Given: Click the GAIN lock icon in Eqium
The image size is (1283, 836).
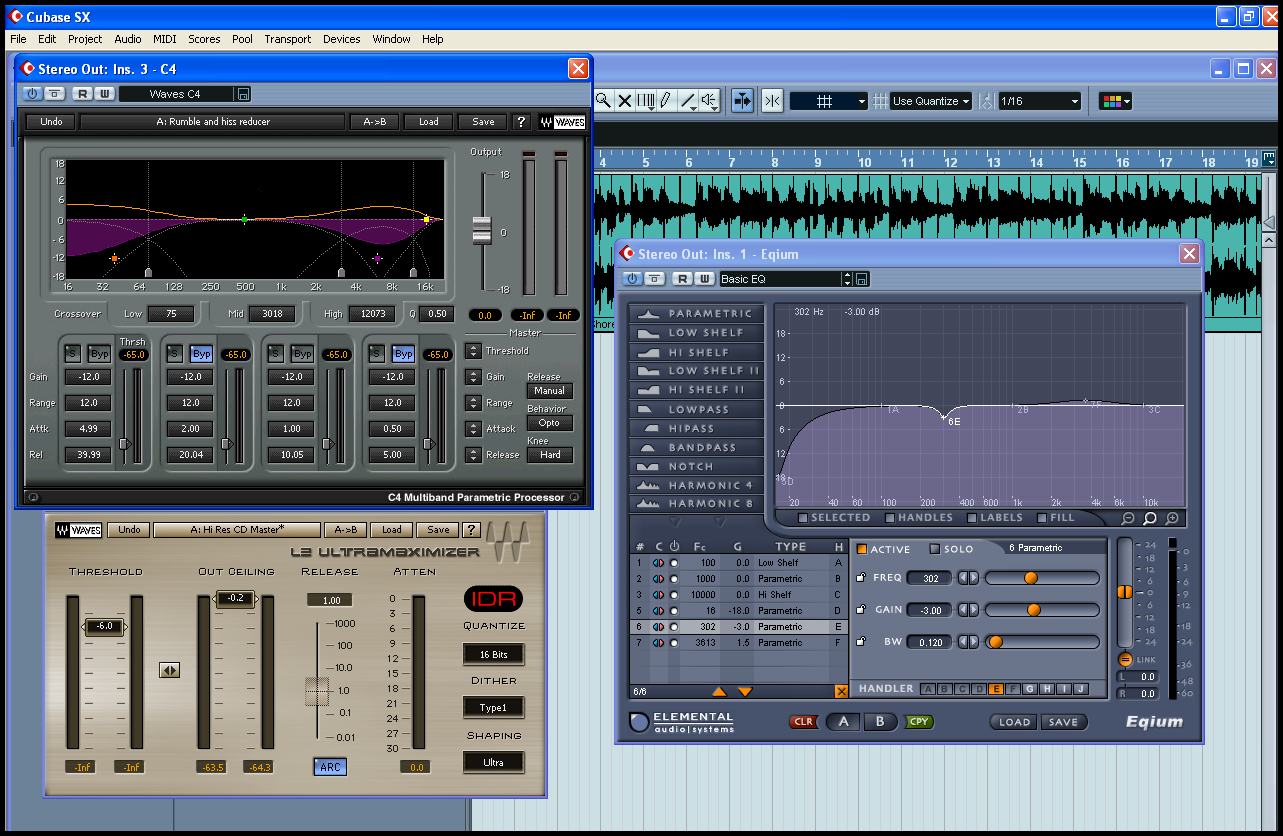Looking at the screenshot, I should pyautogui.click(x=861, y=610).
